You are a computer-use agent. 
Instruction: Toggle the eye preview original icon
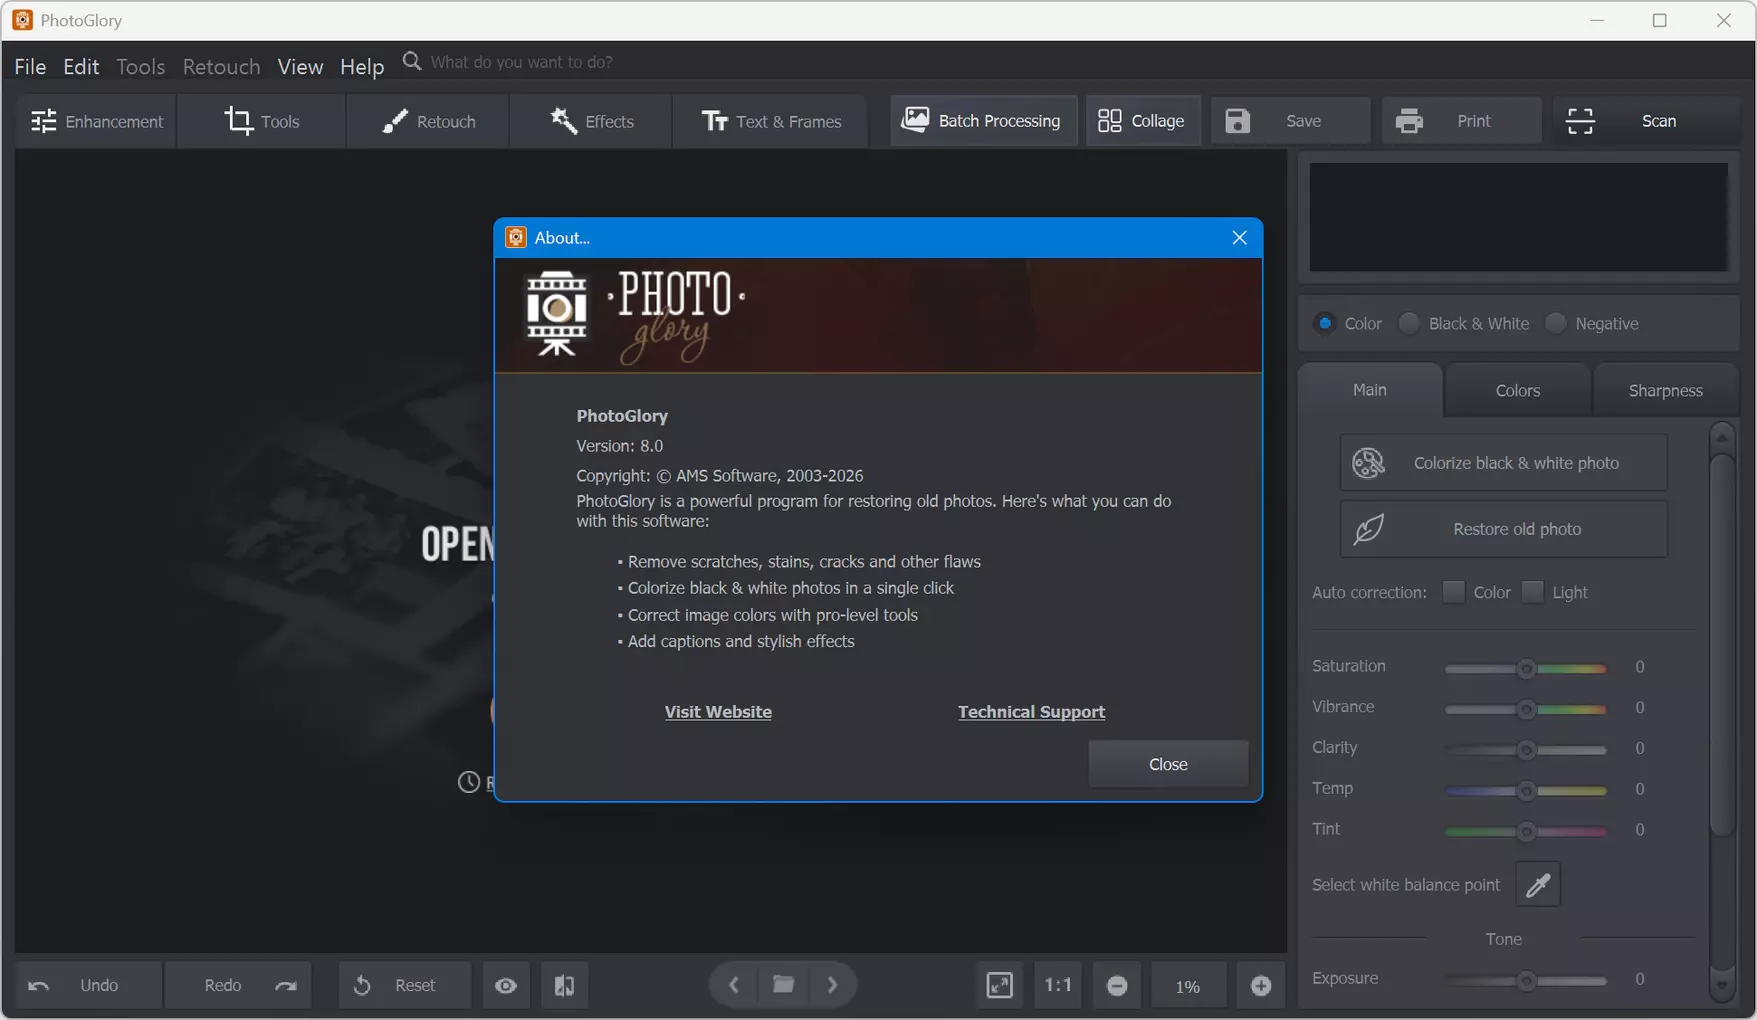point(506,985)
